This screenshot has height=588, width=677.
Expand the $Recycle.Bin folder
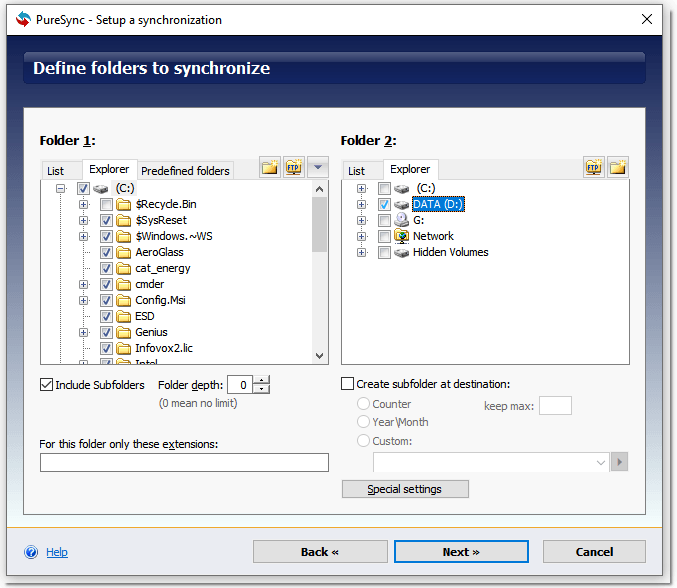pos(84,204)
